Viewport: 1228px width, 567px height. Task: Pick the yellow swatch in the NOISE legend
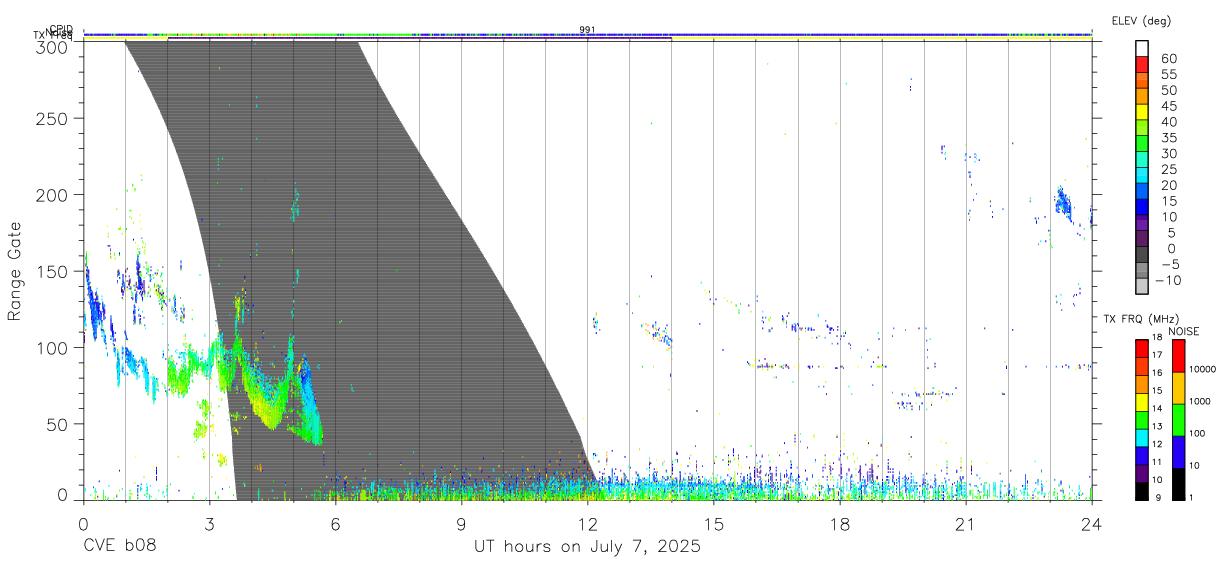click(x=1178, y=388)
